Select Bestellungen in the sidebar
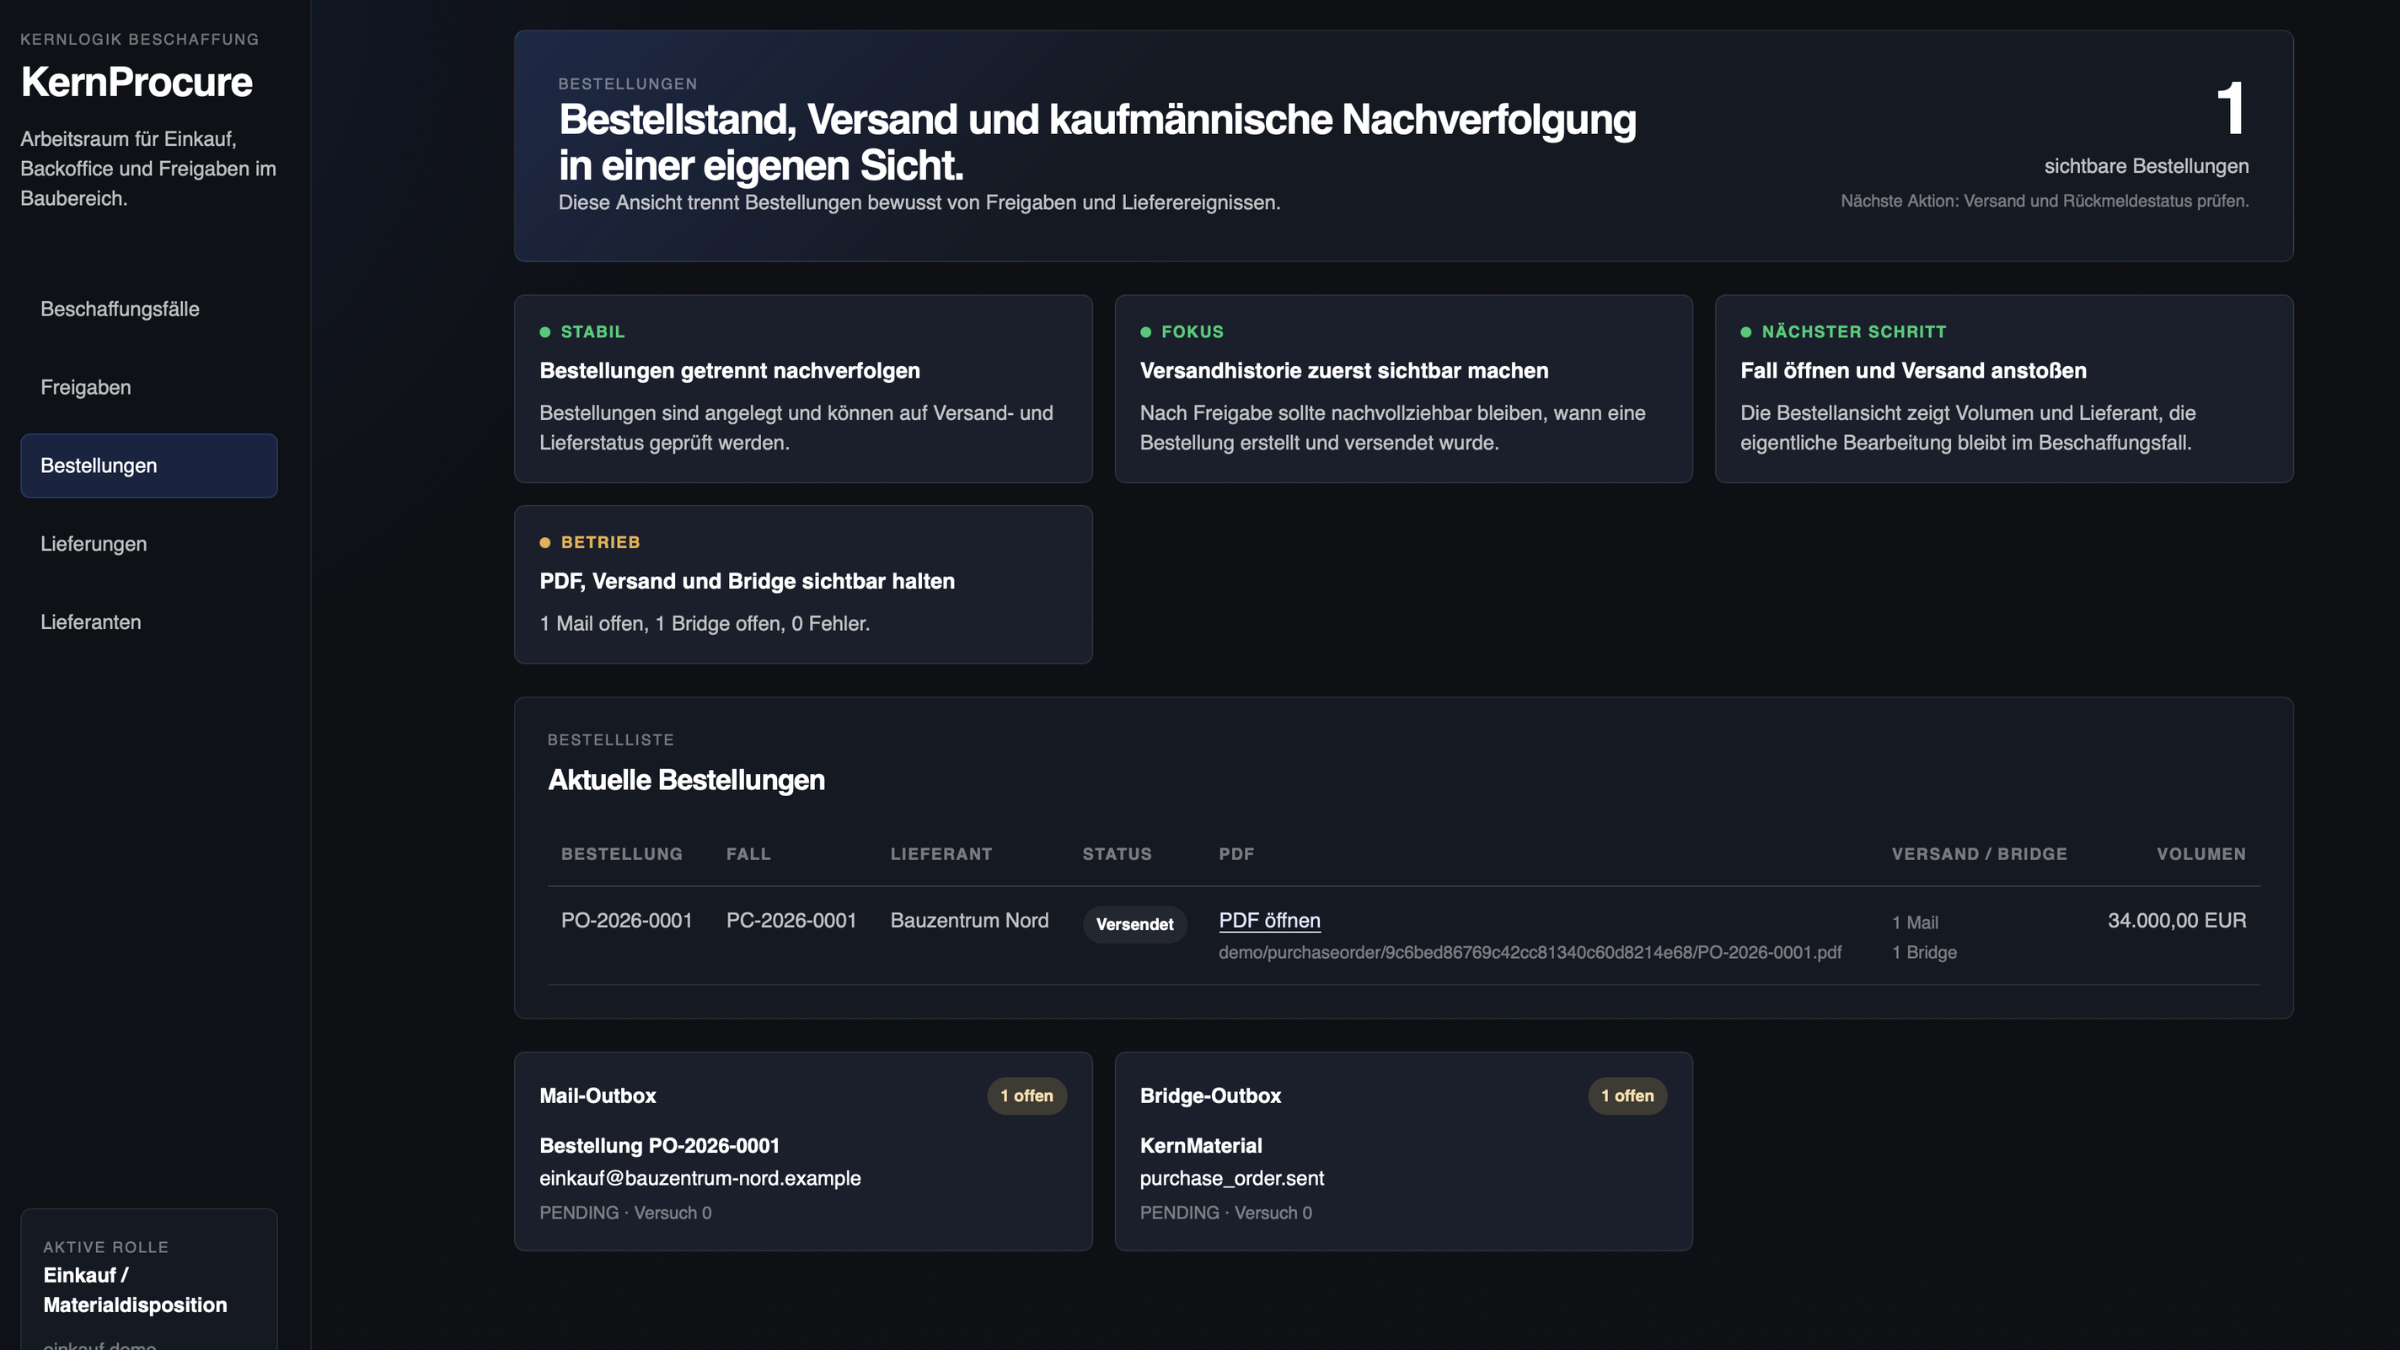Image resolution: width=2400 pixels, height=1350 pixels. (x=98, y=465)
